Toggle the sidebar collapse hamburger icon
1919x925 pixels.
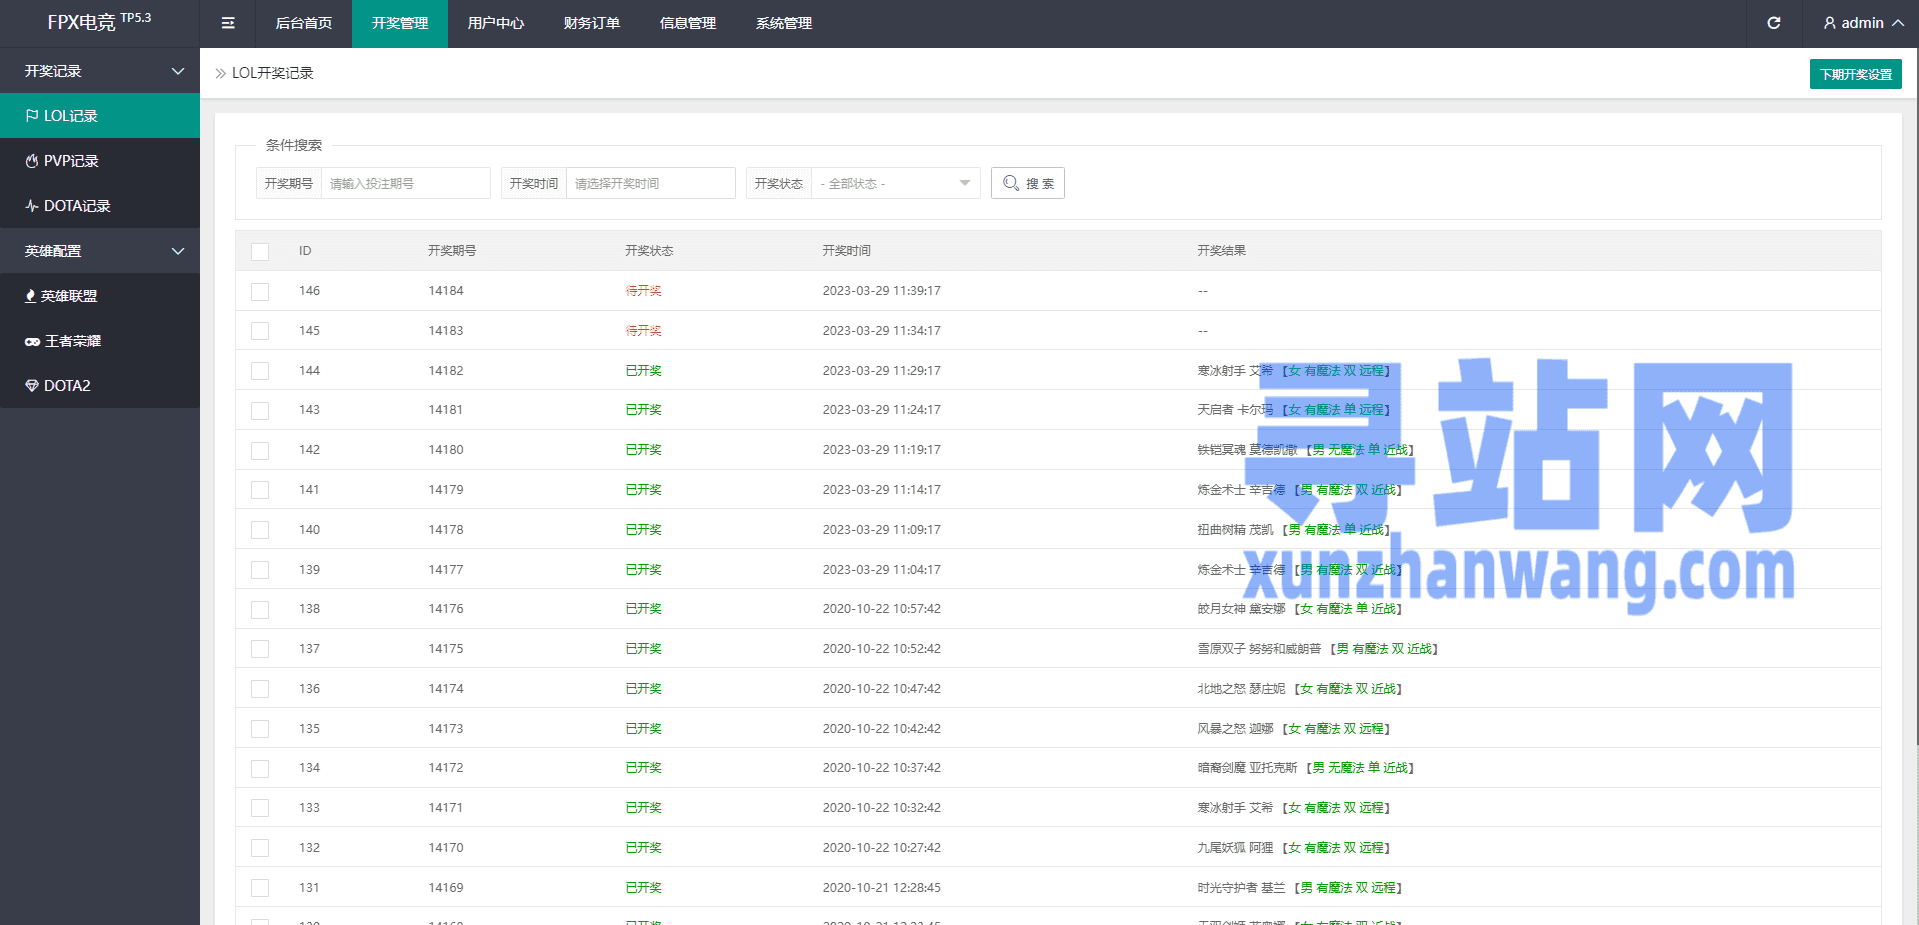228,23
